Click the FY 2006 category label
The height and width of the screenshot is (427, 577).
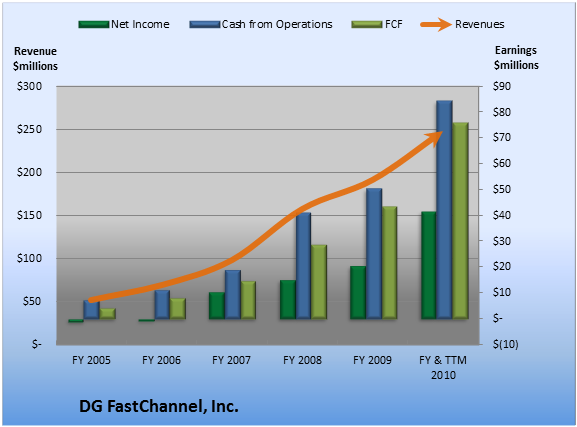(162, 360)
